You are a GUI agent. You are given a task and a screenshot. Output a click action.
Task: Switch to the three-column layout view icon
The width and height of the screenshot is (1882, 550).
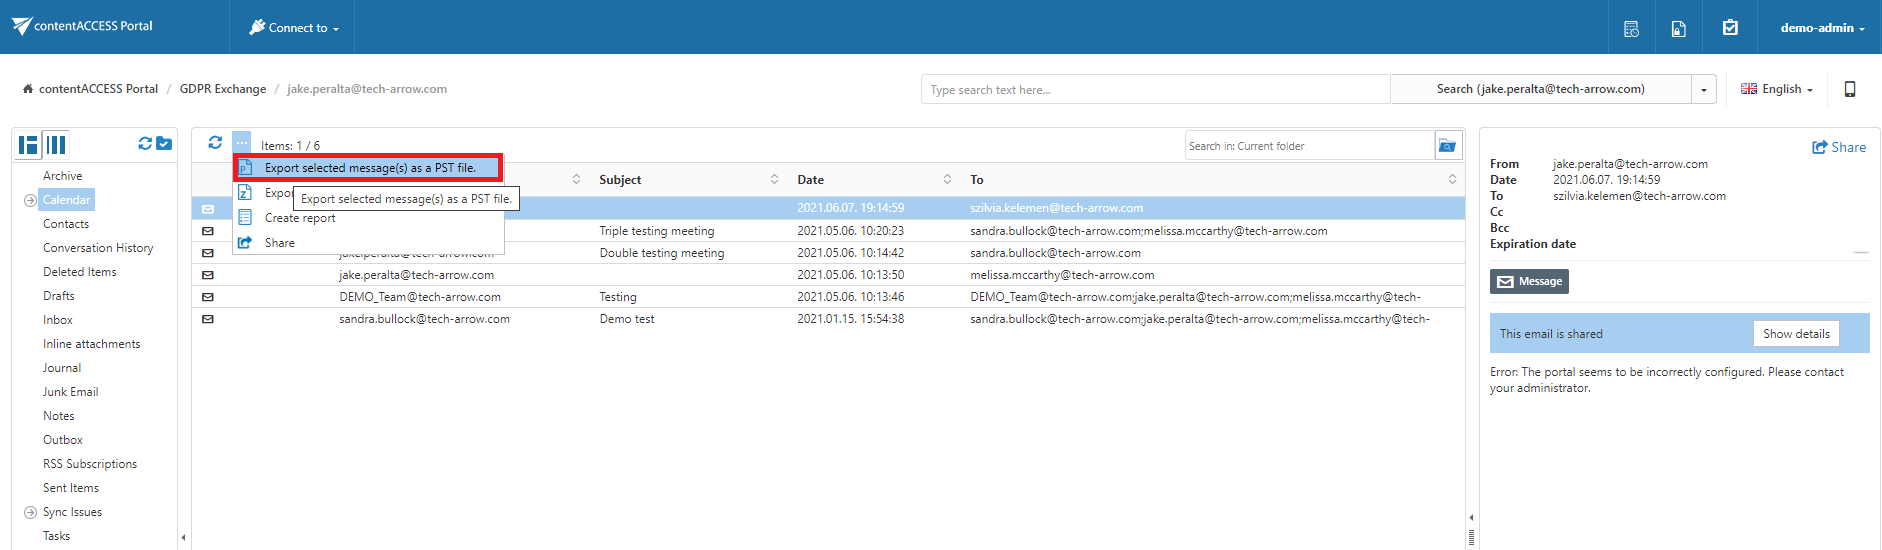point(56,145)
